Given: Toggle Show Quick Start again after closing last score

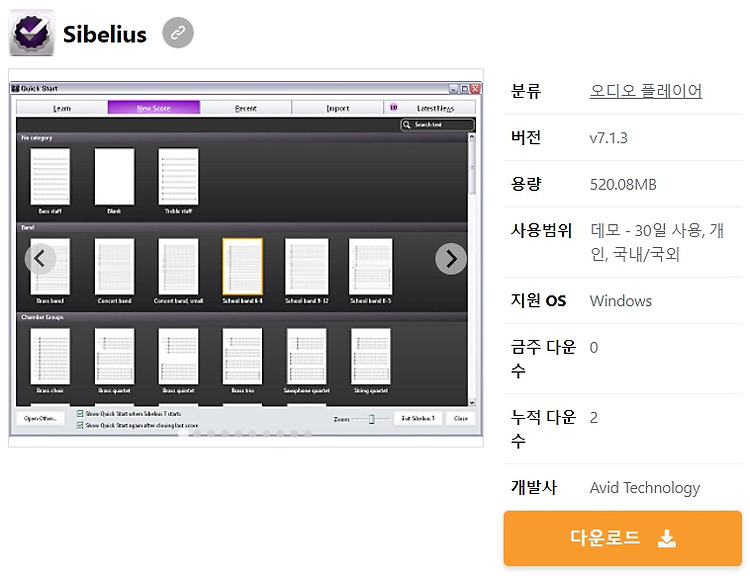Looking at the screenshot, I should (x=80, y=425).
